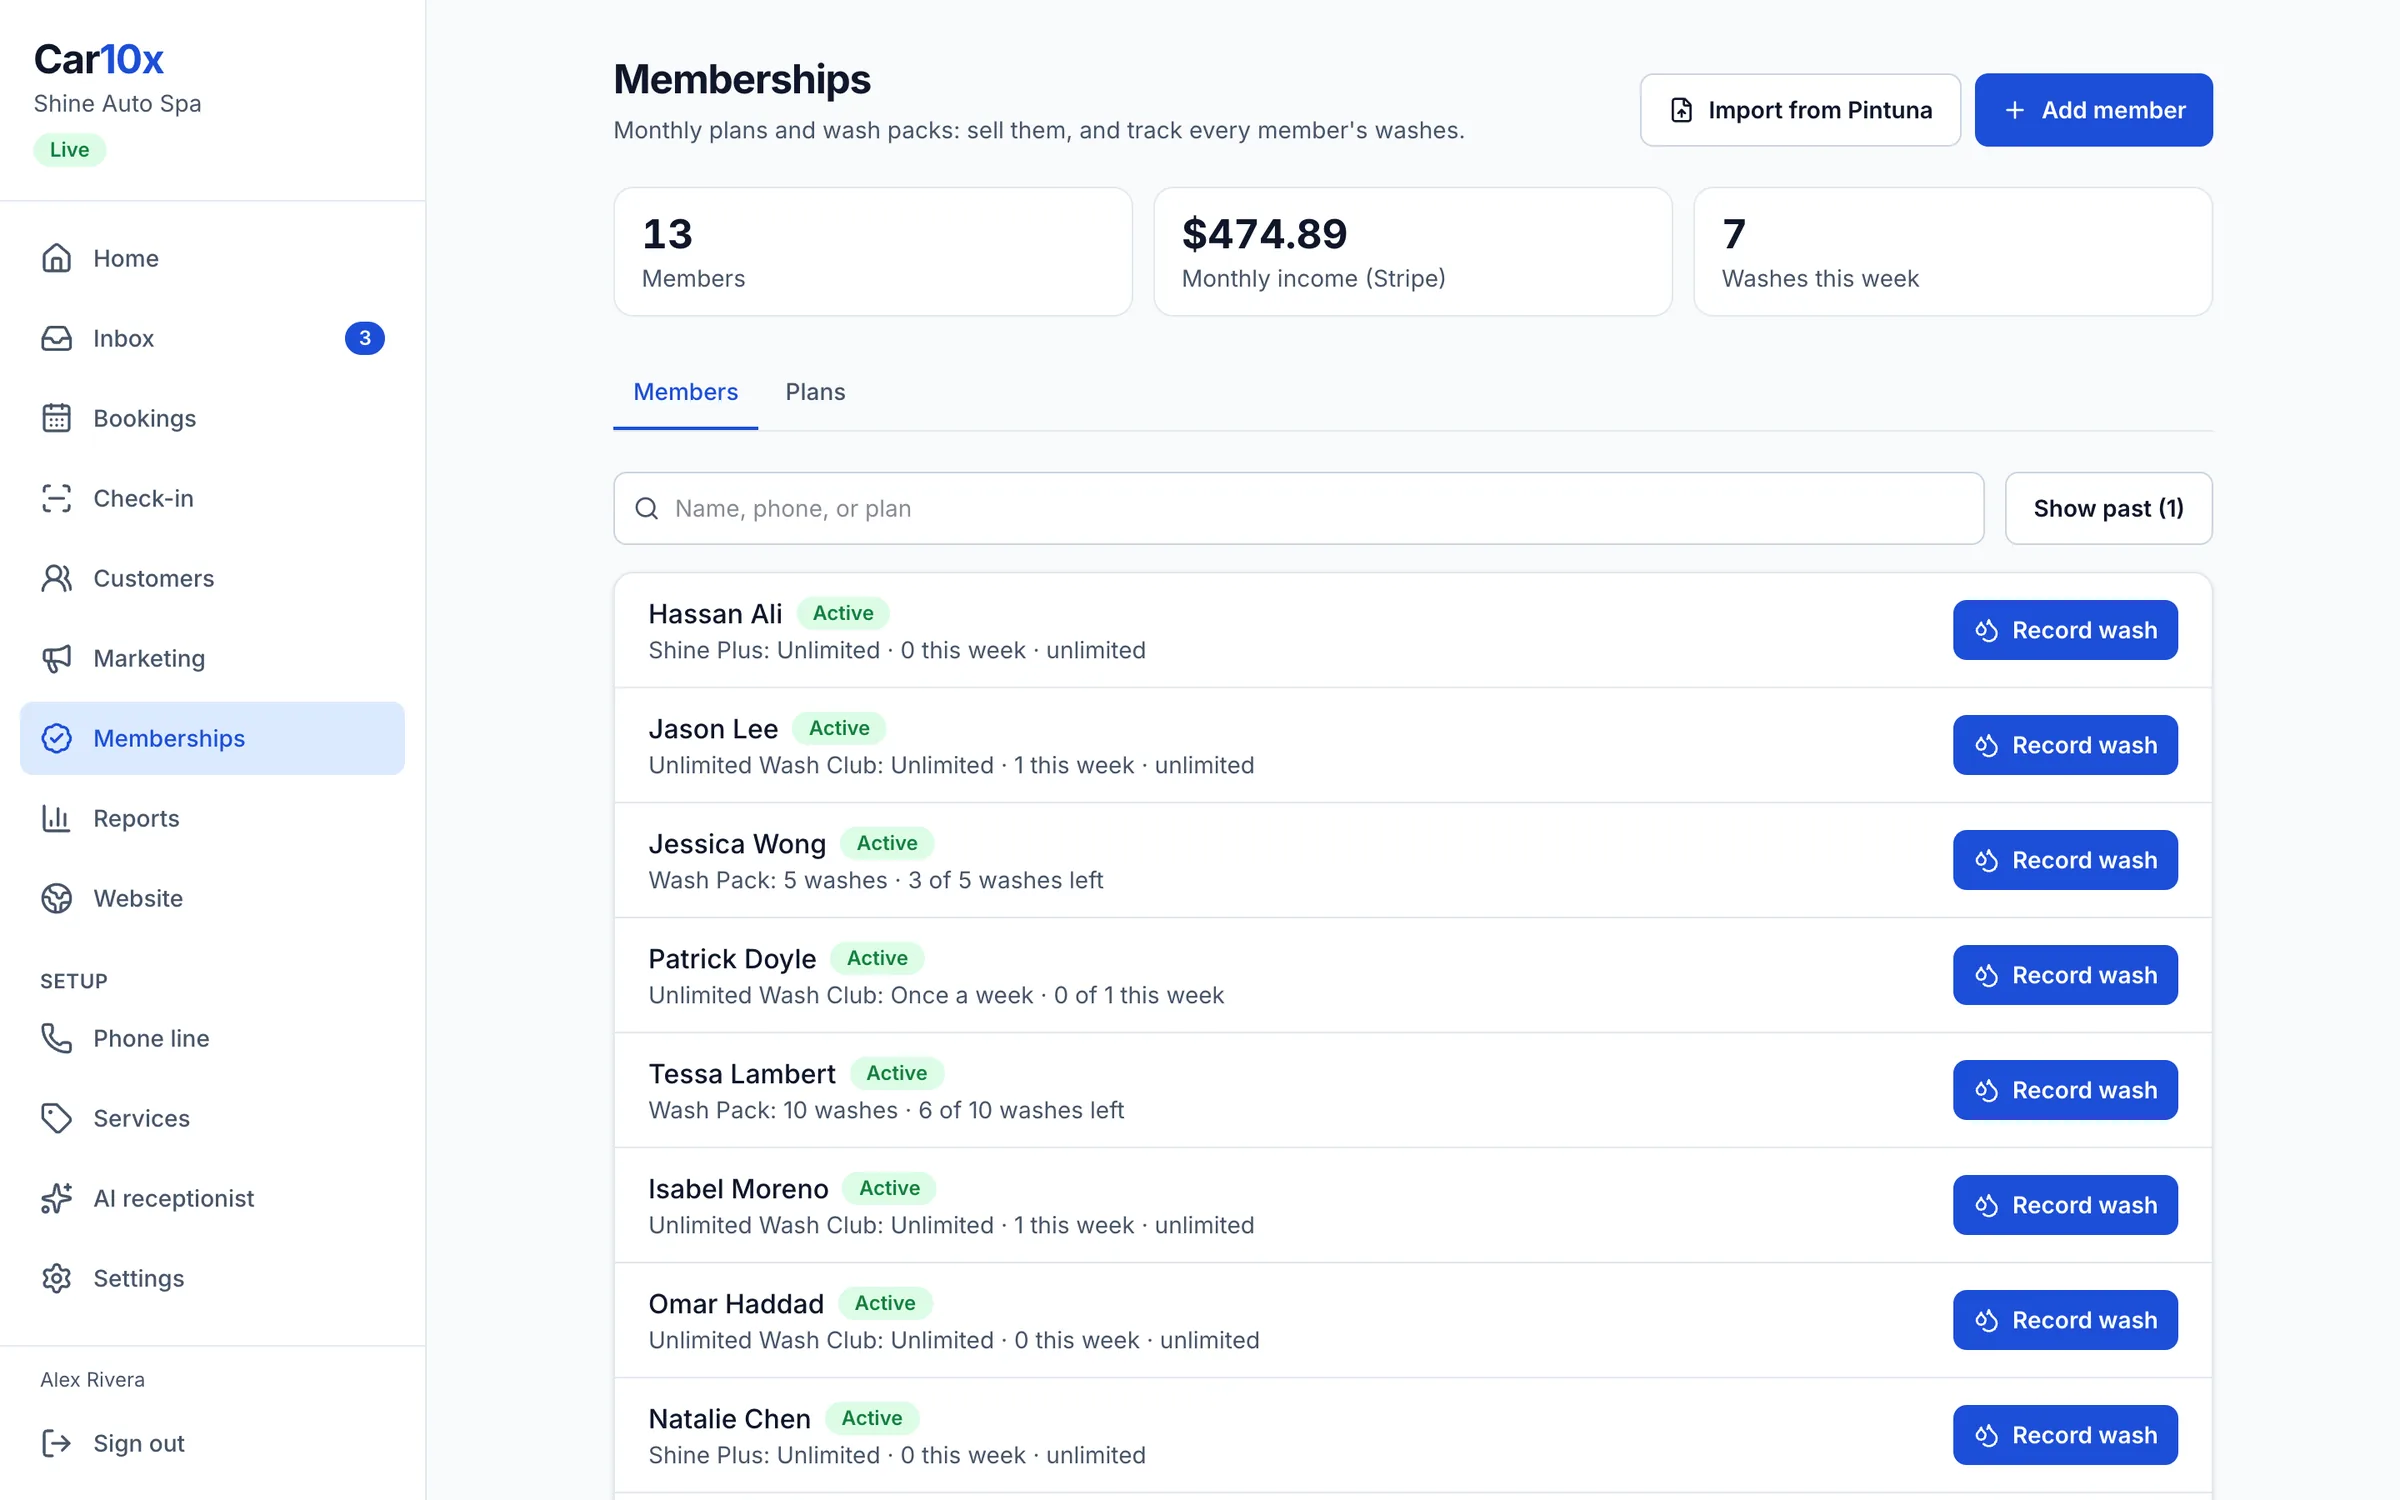Record wash for Isabel Moreno
This screenshot has width=2400, height=1500.
click(x=2065, y=1205)
